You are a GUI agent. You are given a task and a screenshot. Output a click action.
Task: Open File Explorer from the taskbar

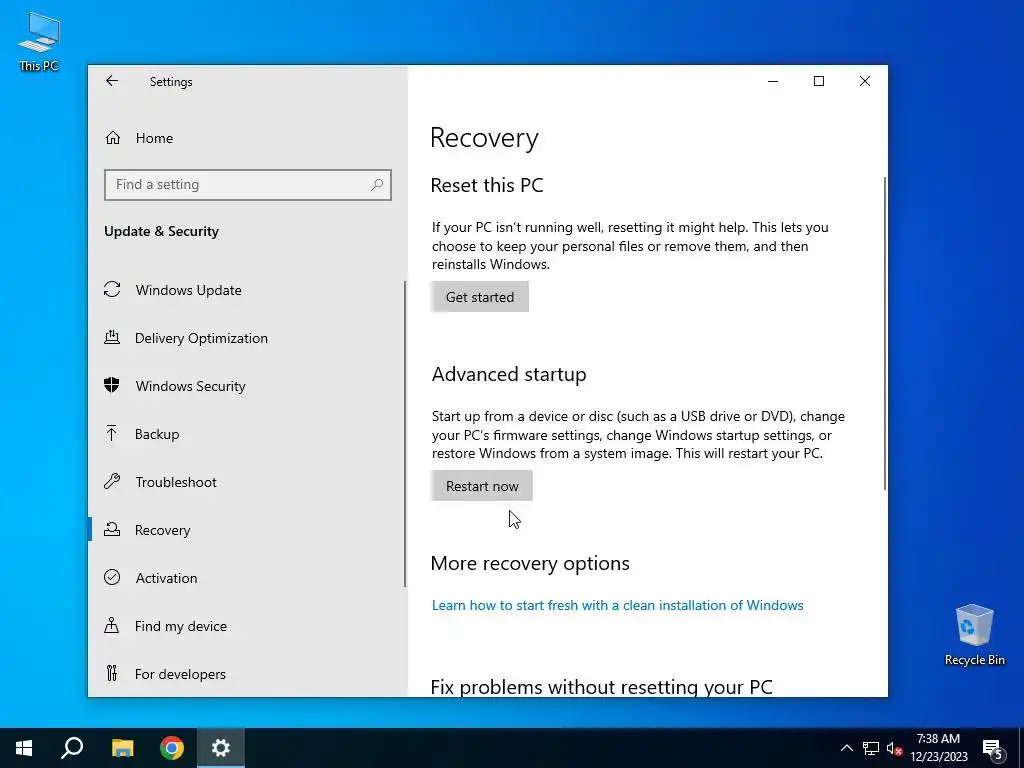122,748
